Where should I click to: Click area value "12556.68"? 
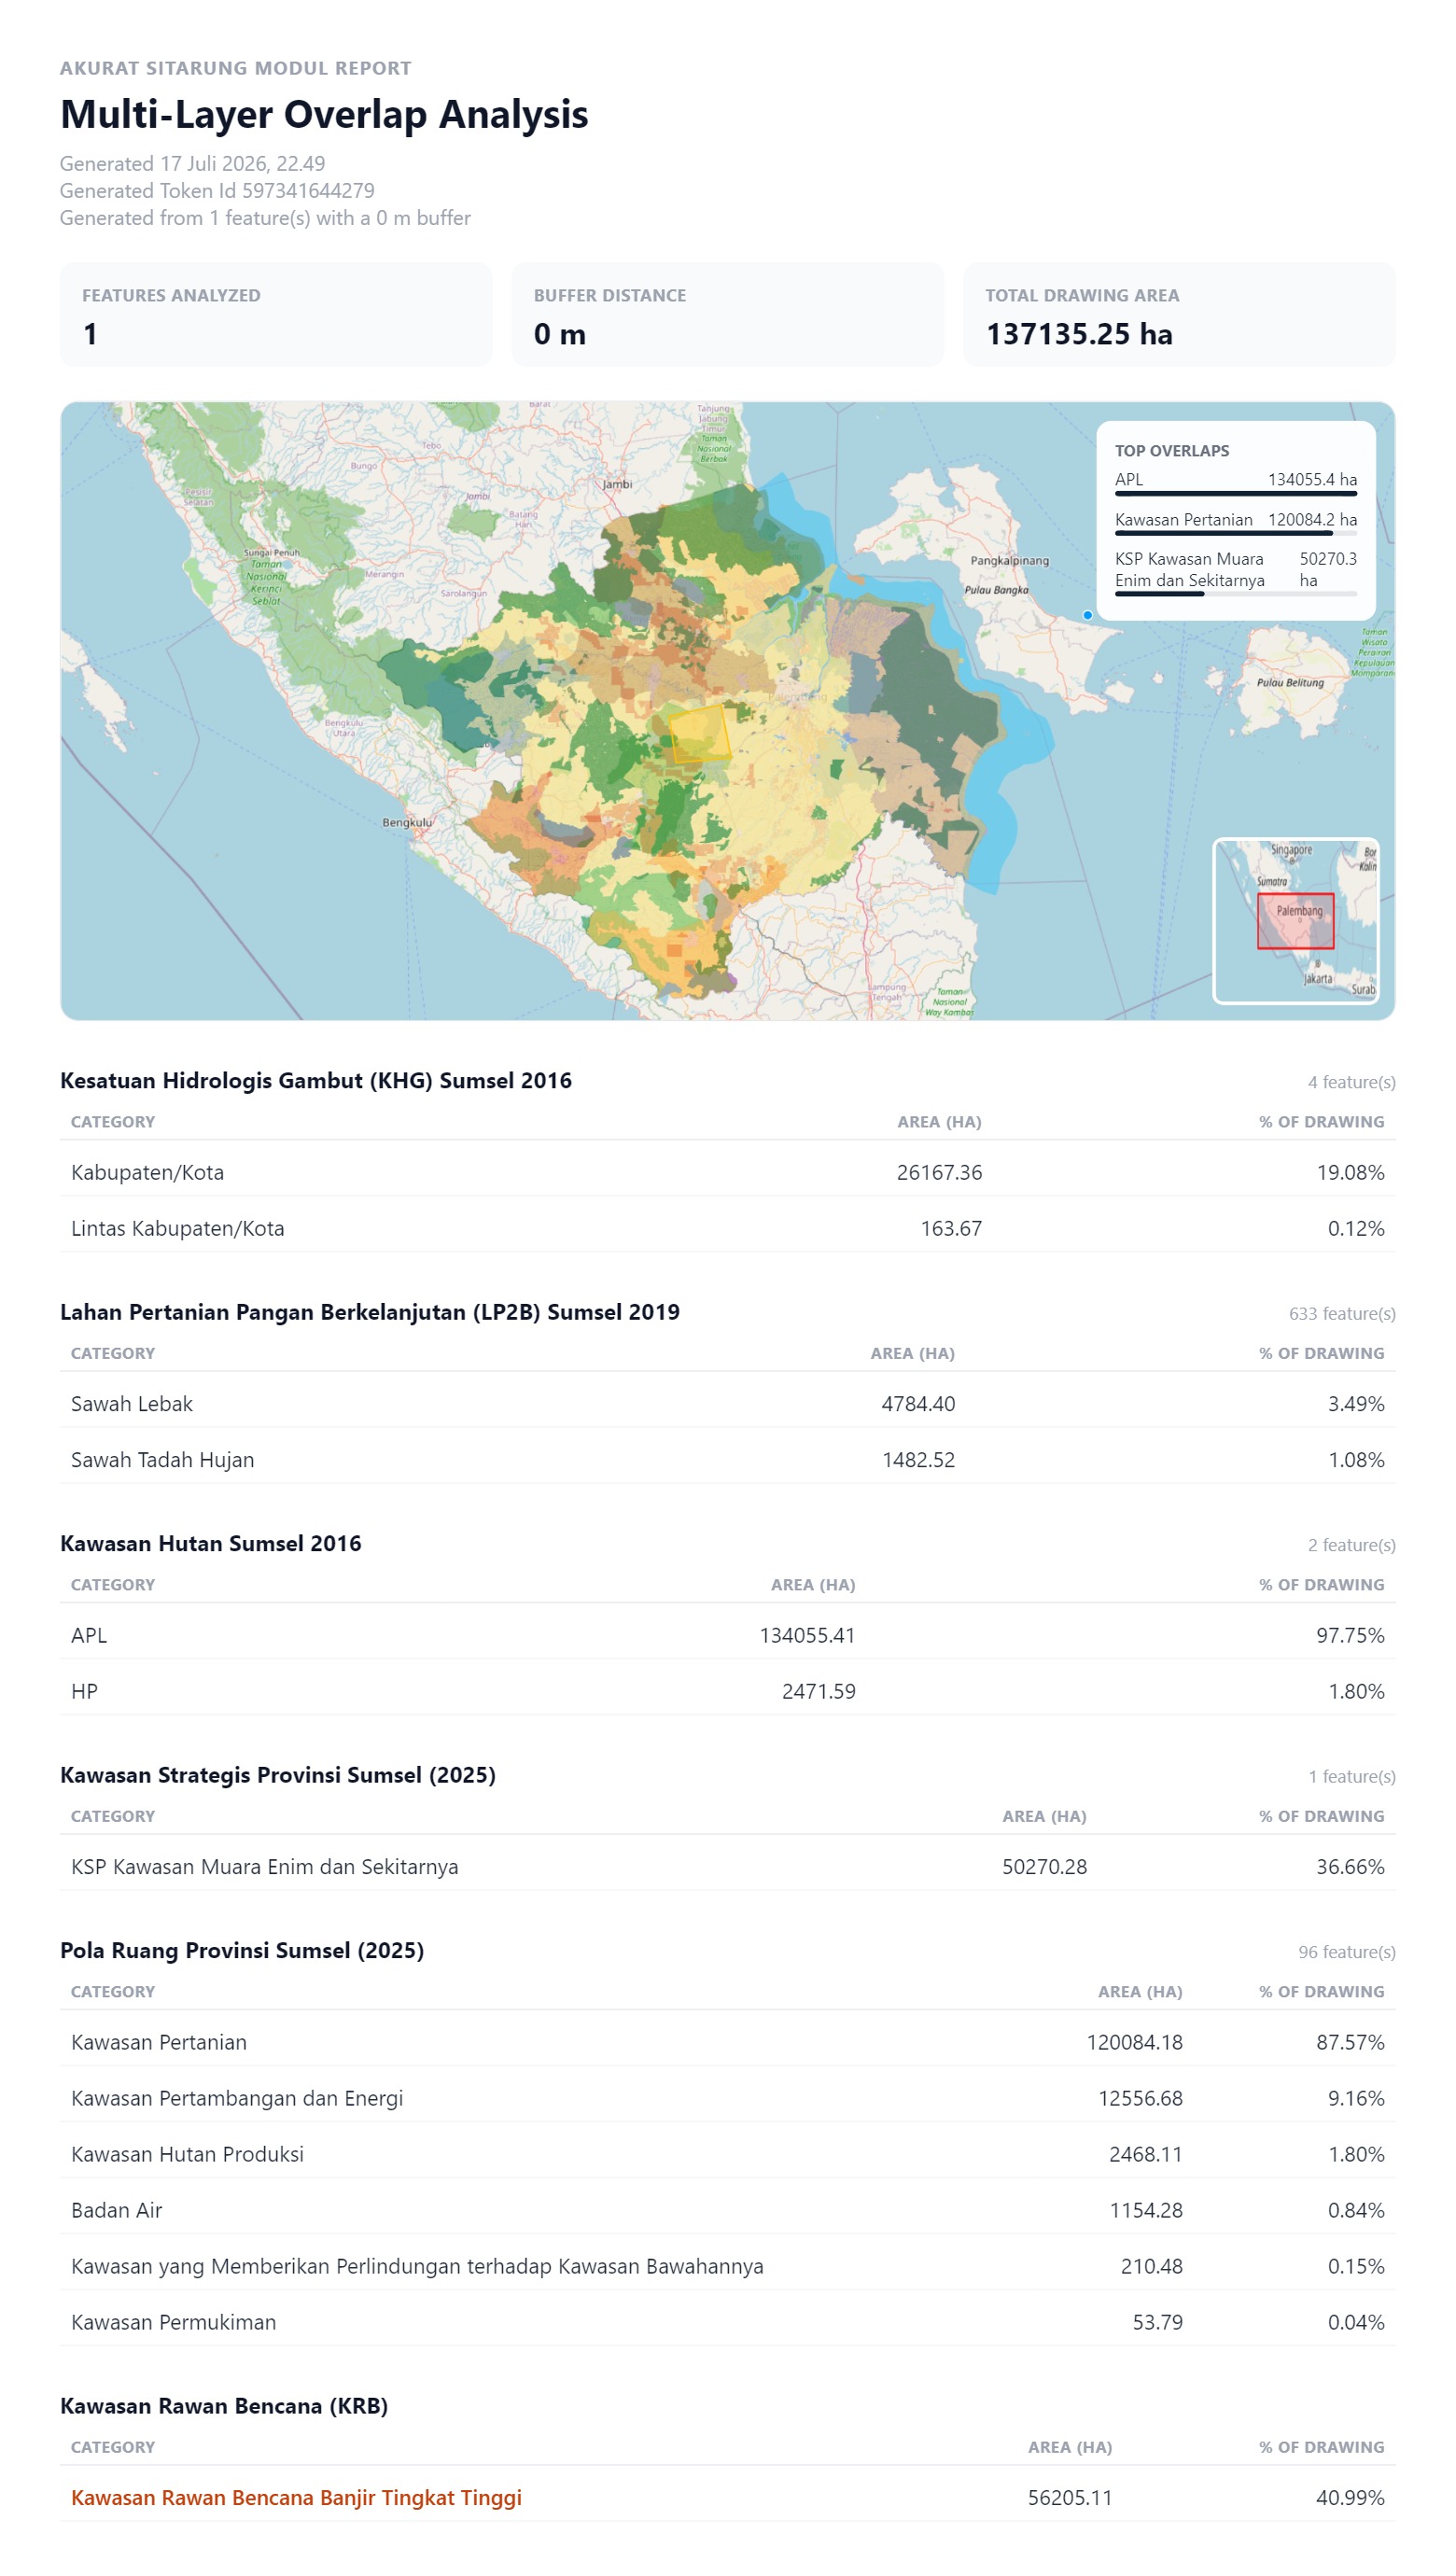pyautogui.click(x=1140, y=2098)
